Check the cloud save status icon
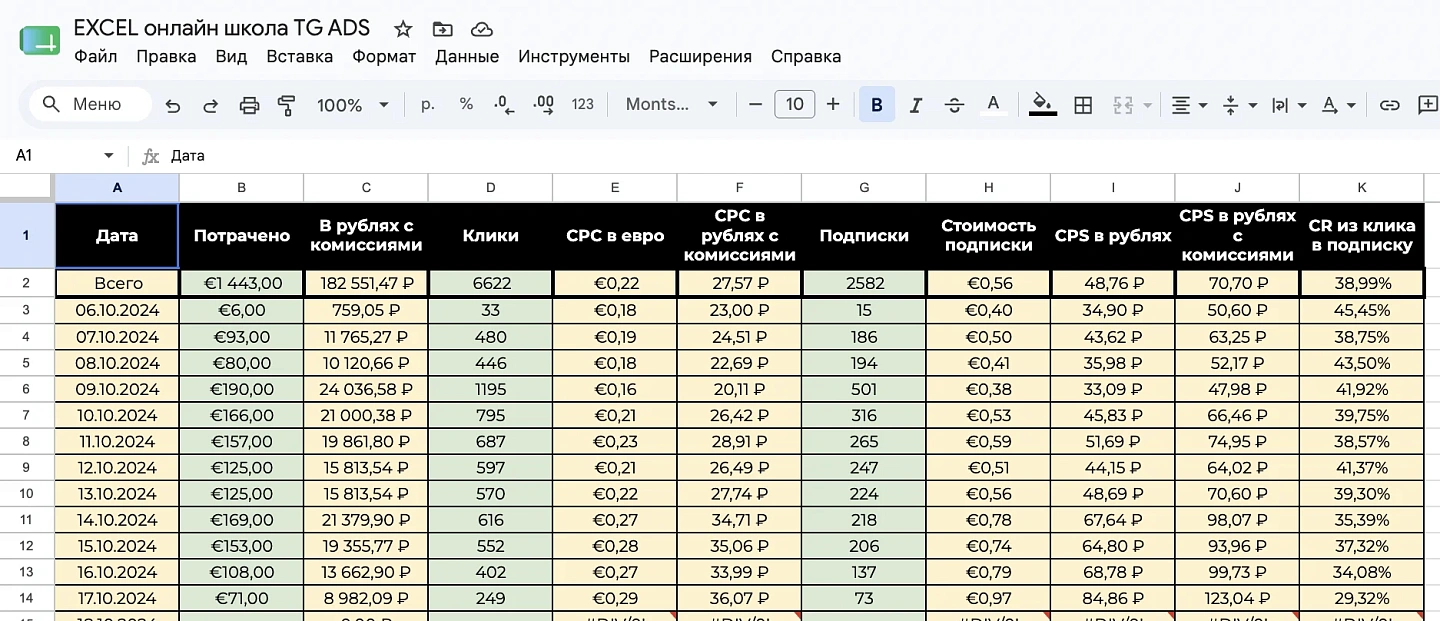 (x=482, y=29)
